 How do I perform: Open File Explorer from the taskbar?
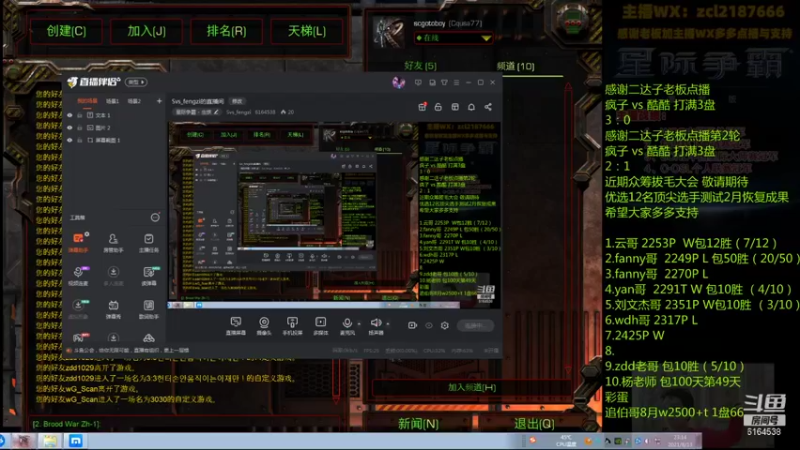coord(49,441)
